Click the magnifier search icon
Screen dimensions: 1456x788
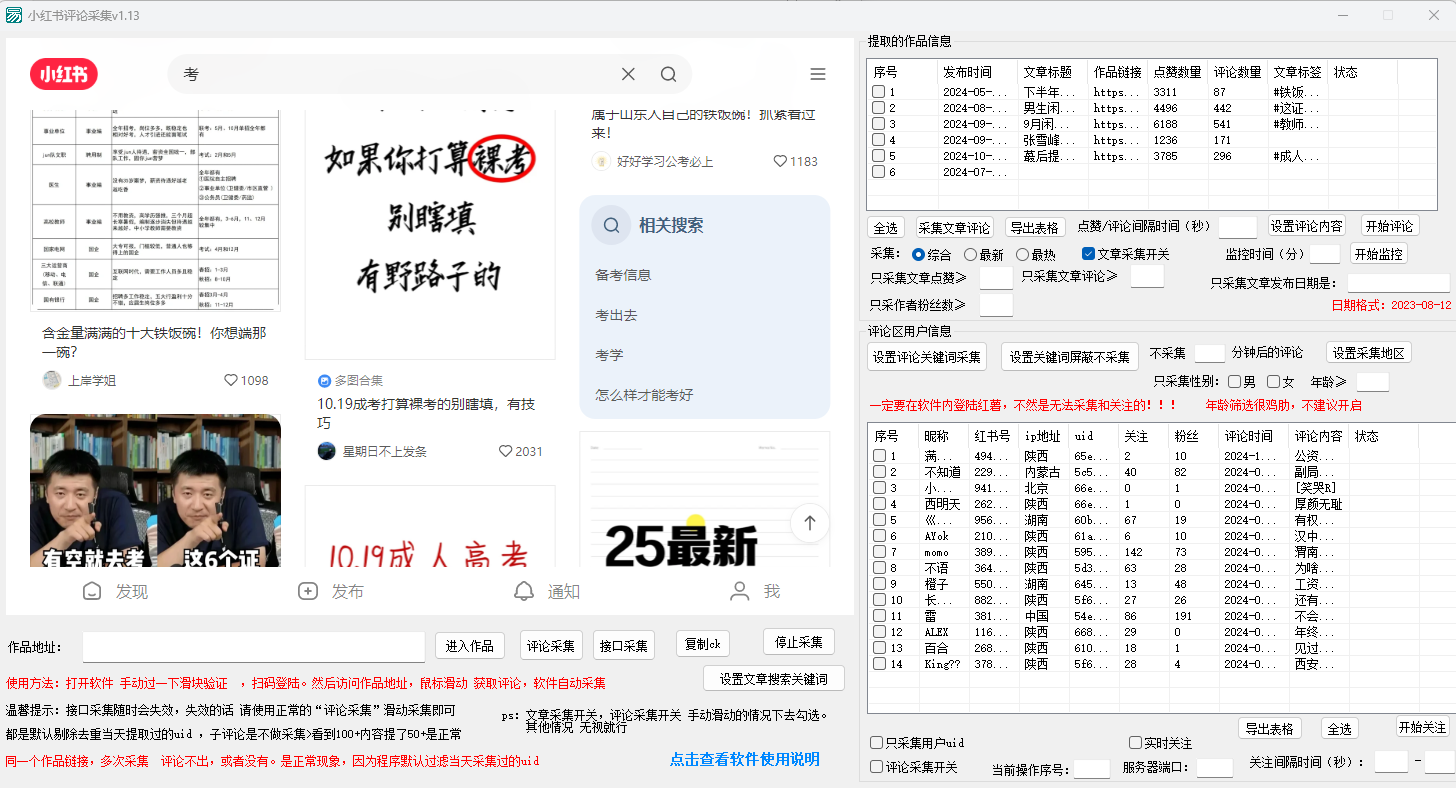[669, 74]
